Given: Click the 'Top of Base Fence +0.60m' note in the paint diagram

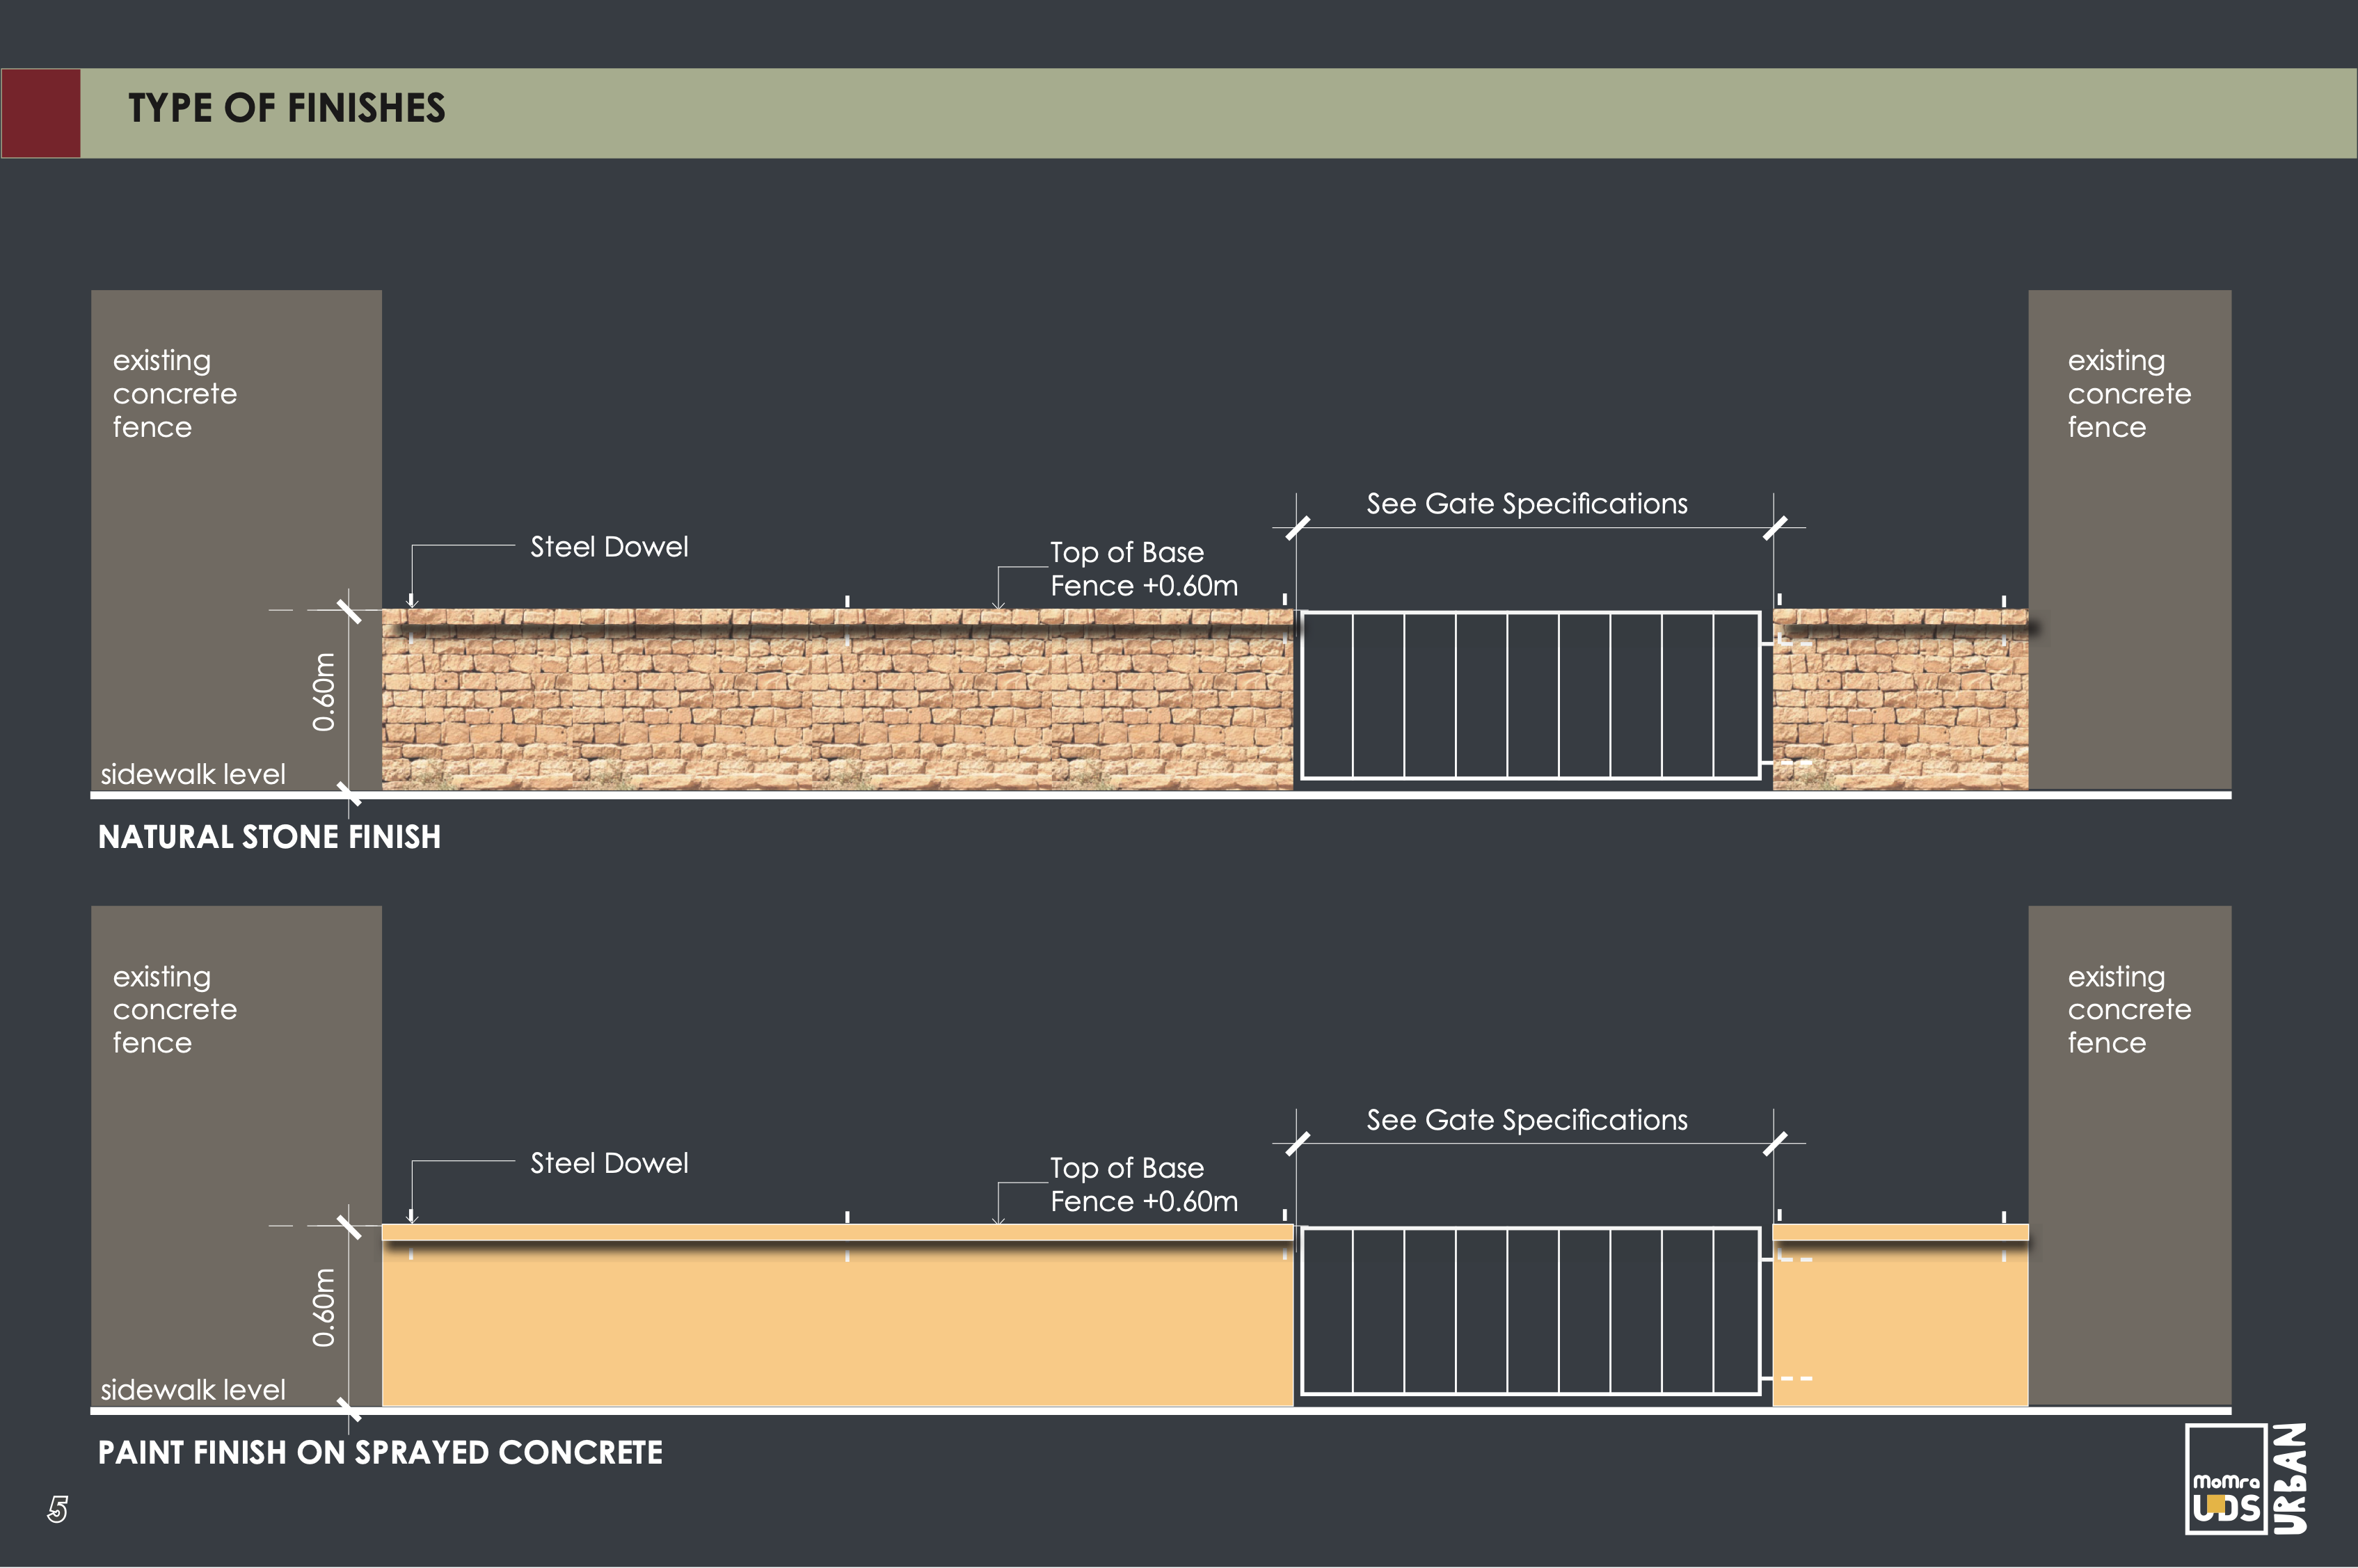Looking at the screenshot, I should 1144,1185.
